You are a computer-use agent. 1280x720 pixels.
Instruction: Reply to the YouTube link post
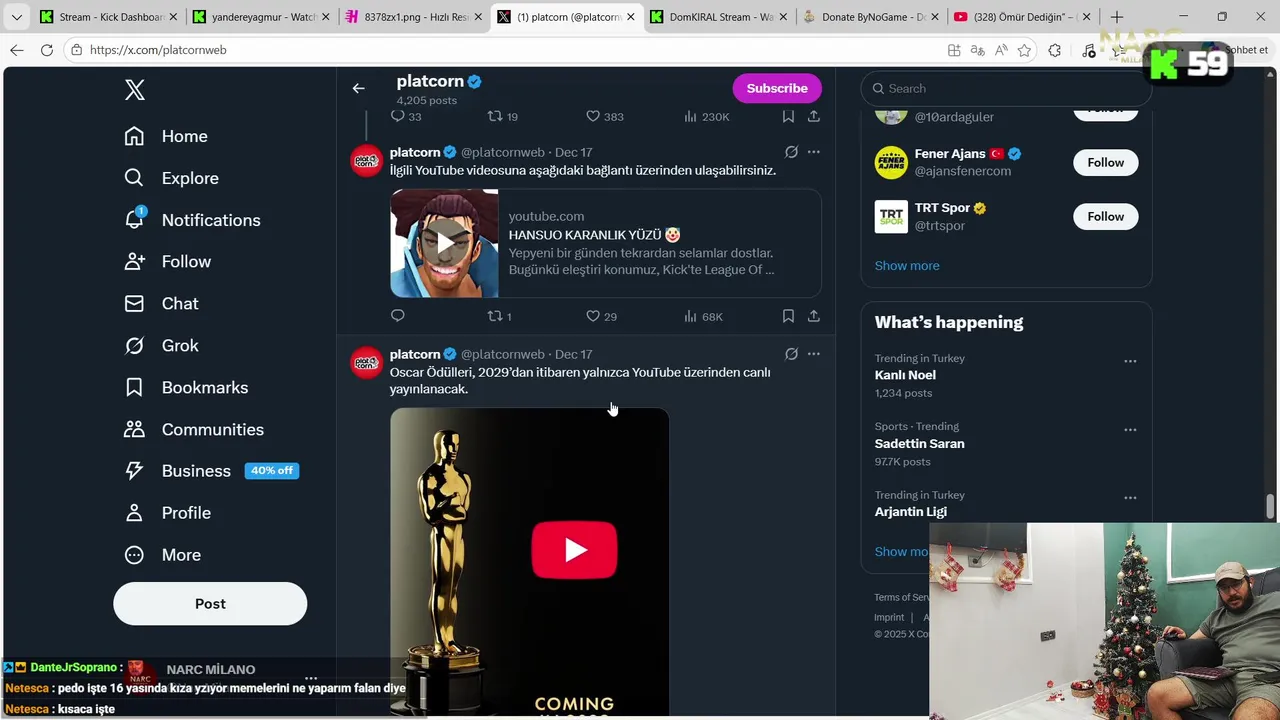coord(397,316)
